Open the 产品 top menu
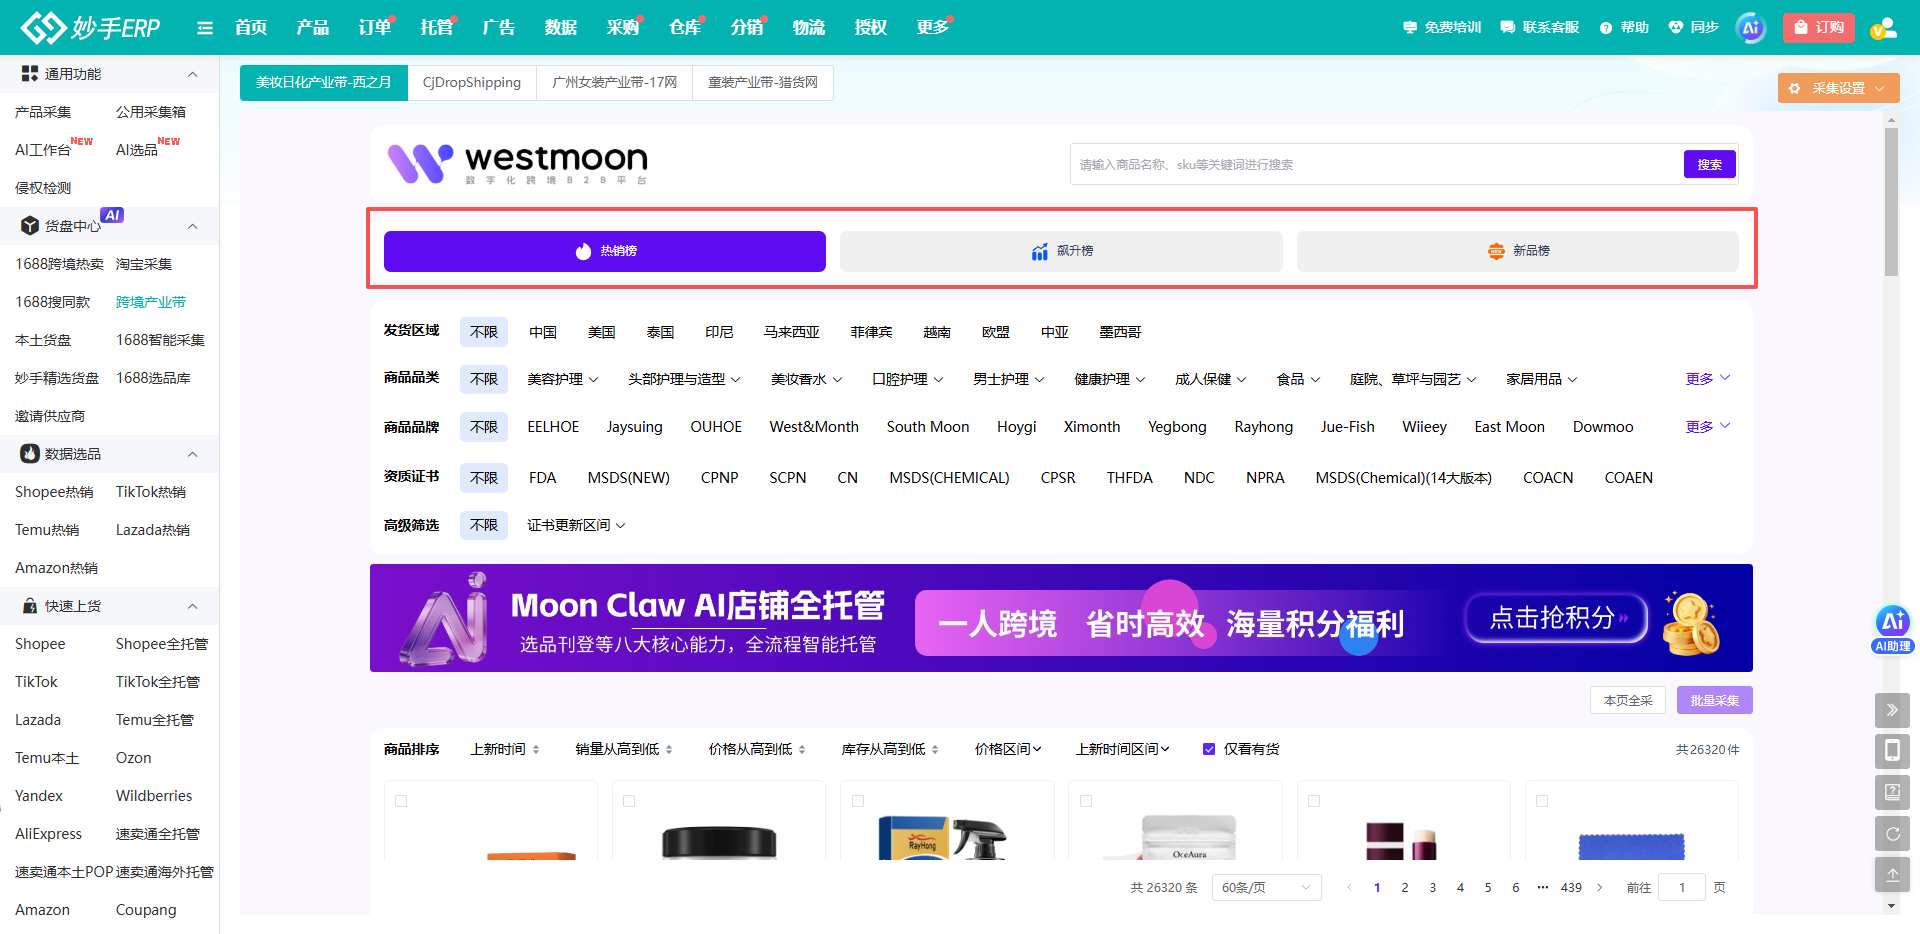1920x934 pixels. point(312,28)
